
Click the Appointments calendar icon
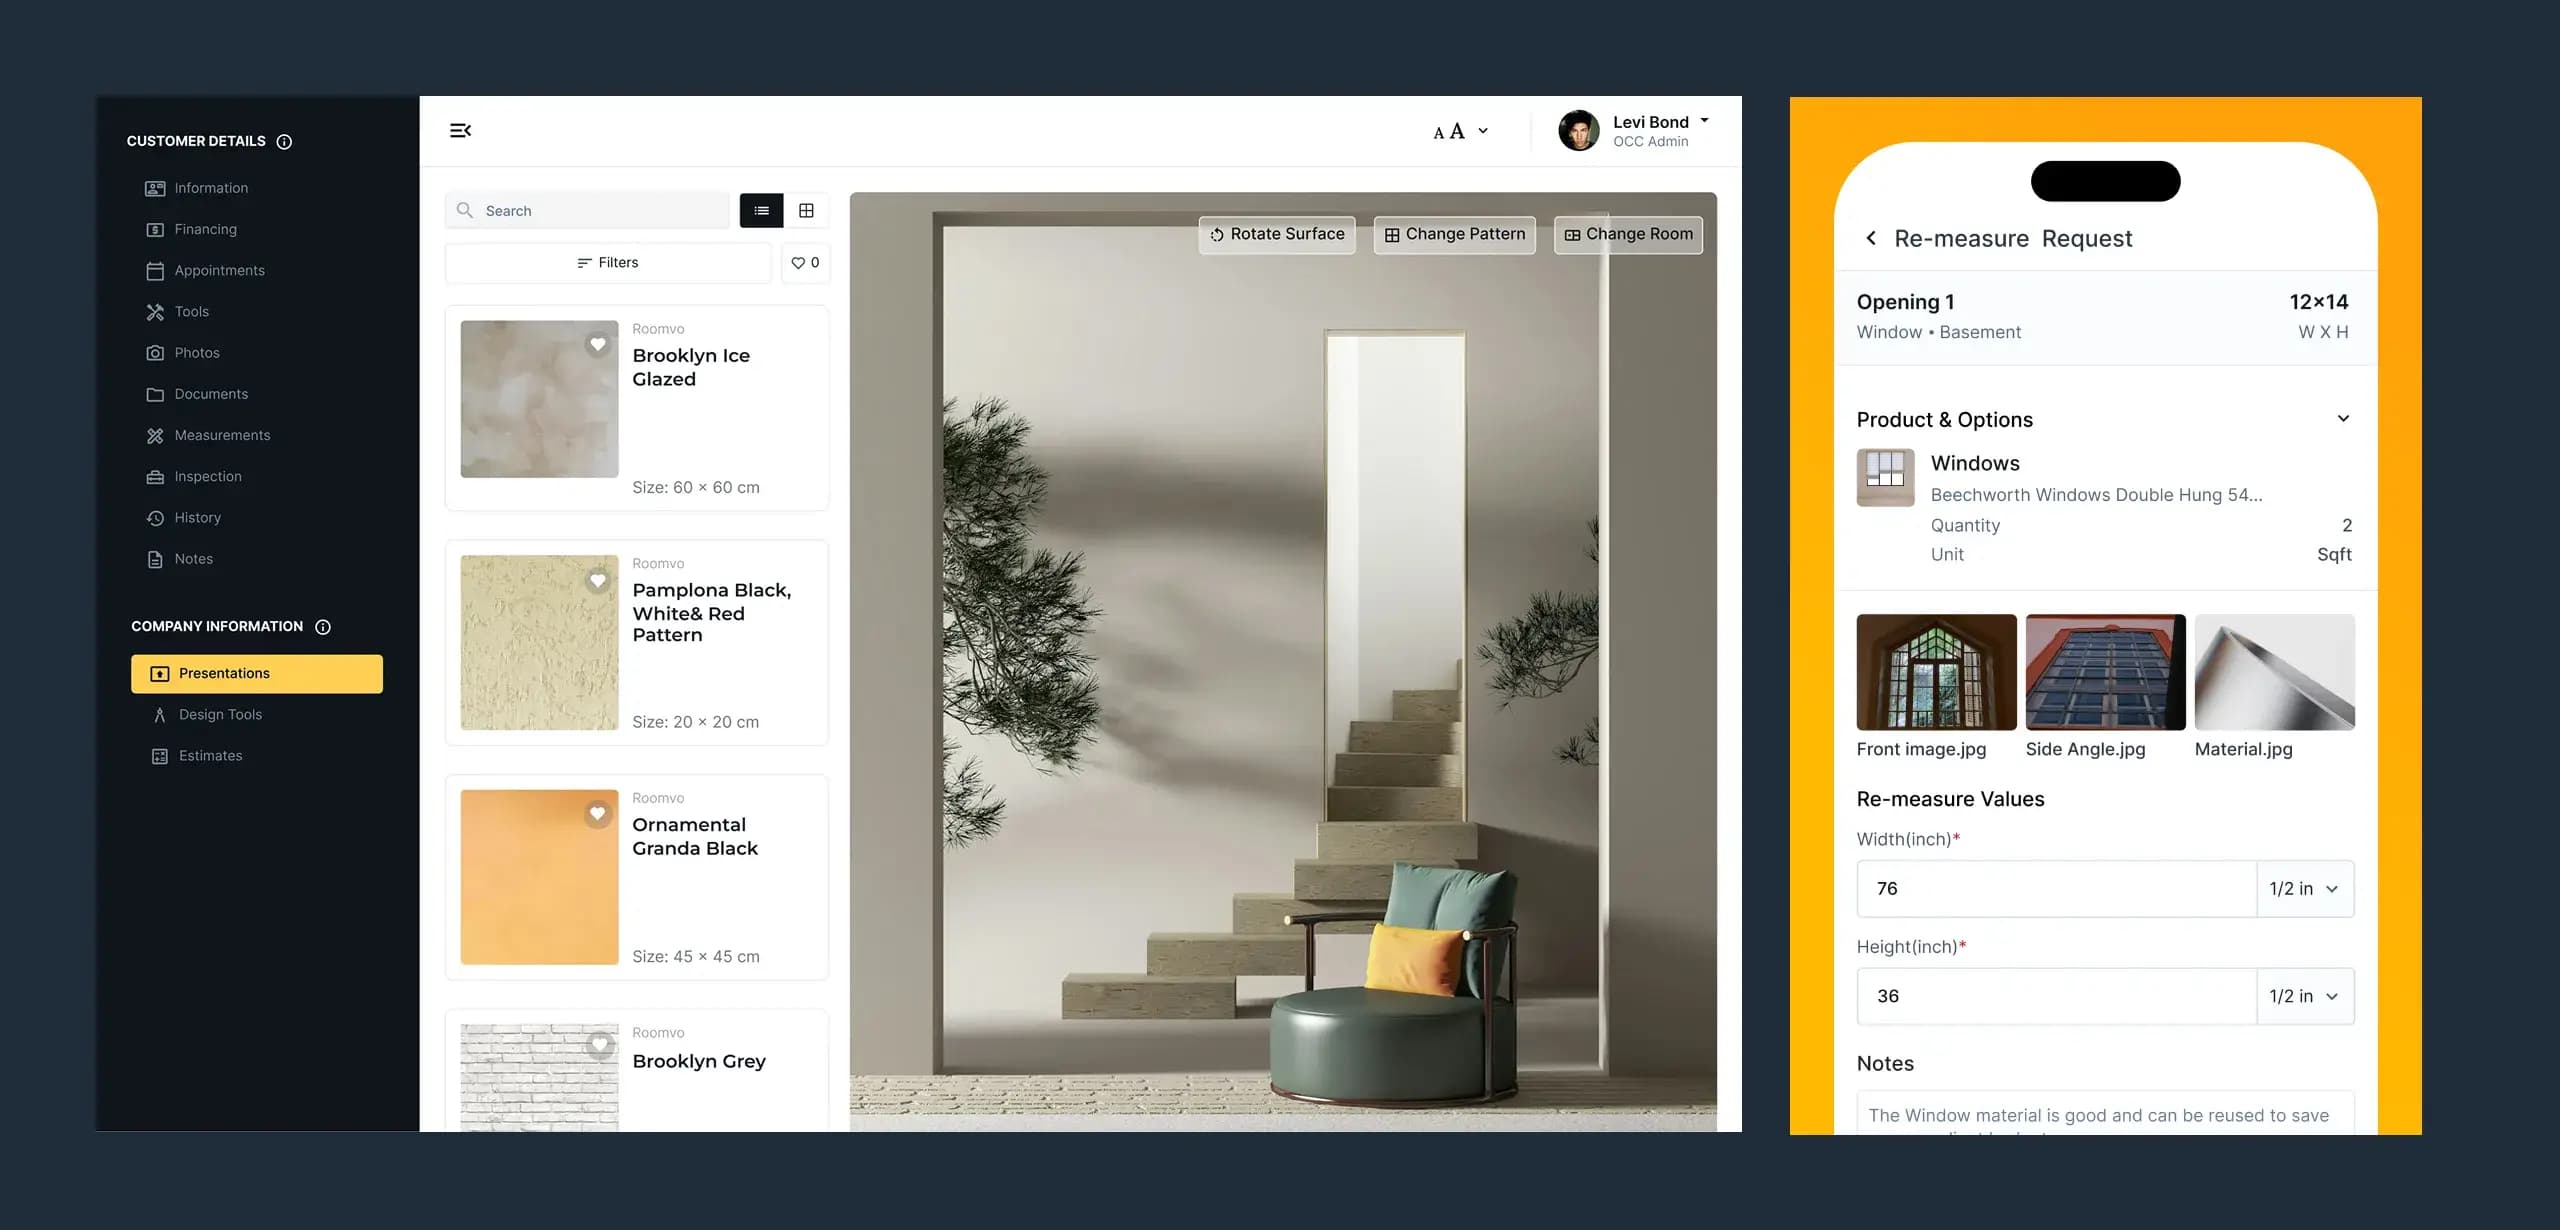[x=155, y=271]
